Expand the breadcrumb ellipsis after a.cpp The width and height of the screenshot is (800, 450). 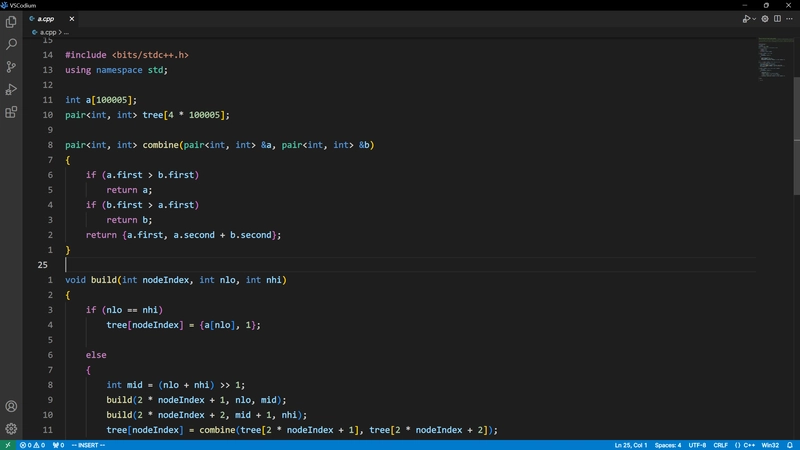click(x=66, y=32)
